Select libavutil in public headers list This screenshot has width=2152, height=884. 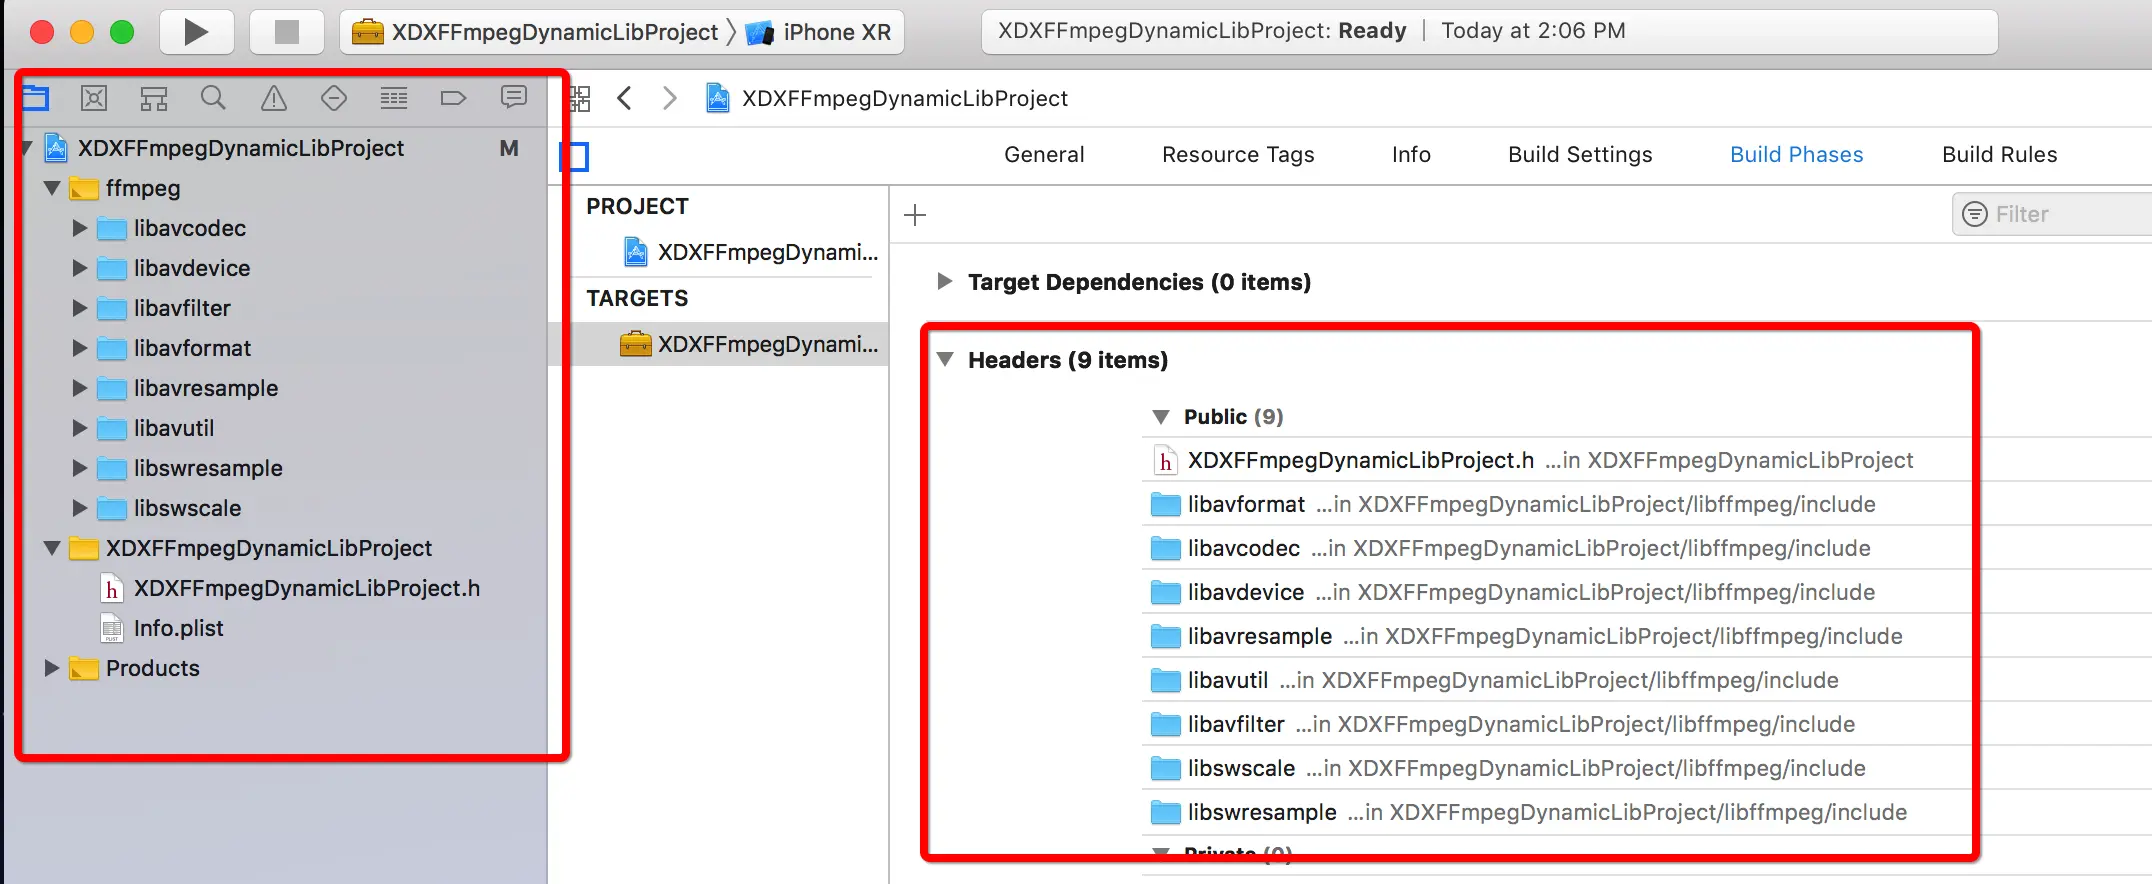[1556, 680]
